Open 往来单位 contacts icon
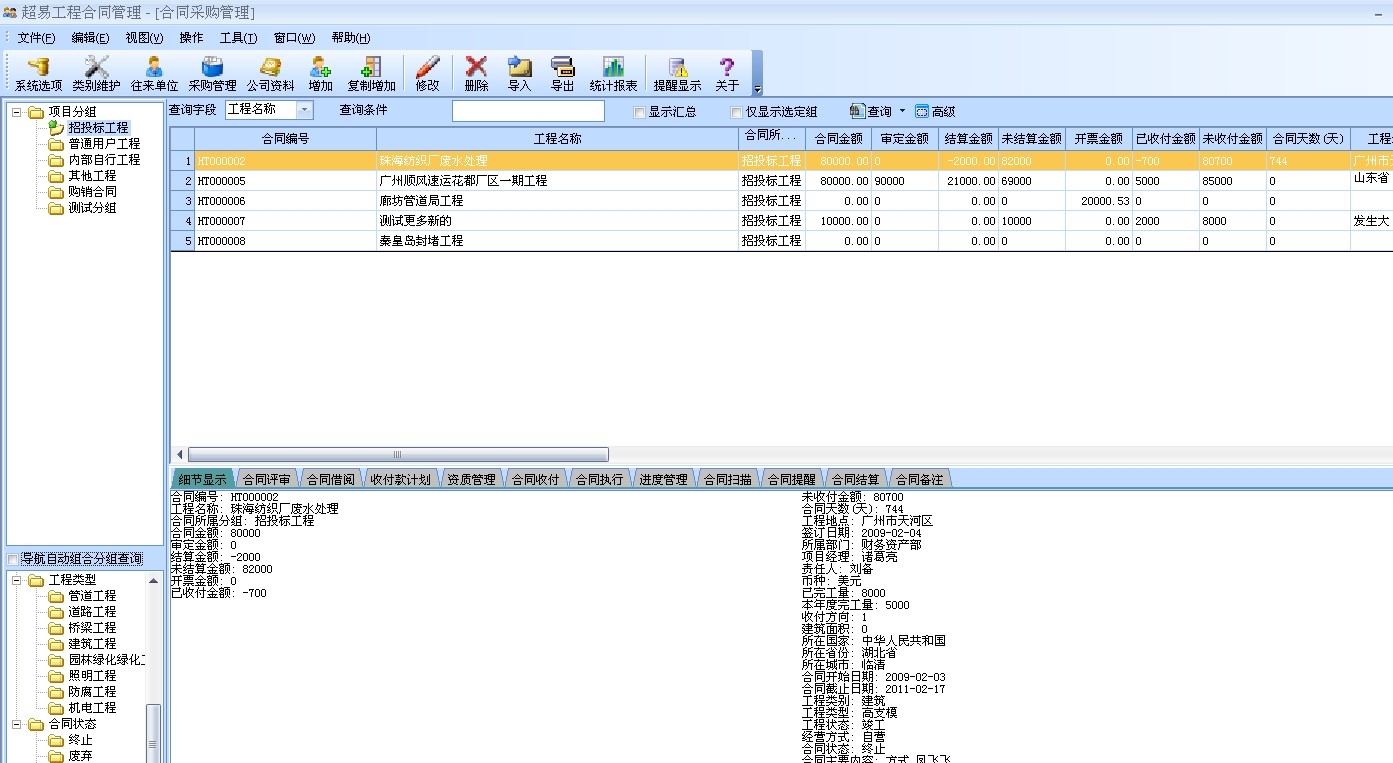Viewport: 1393px width, 763px height. pyautogui.click(x=154, y=73)
